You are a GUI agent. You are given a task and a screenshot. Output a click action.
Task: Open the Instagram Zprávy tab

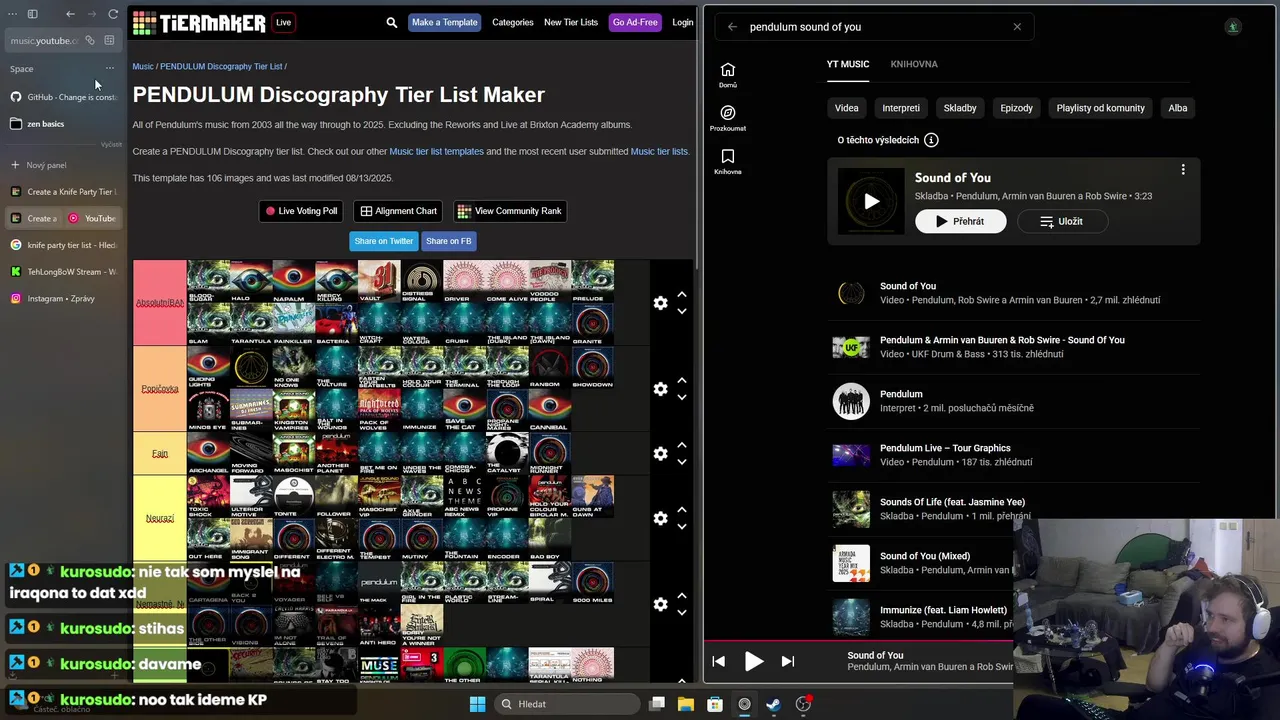[63, 298]
